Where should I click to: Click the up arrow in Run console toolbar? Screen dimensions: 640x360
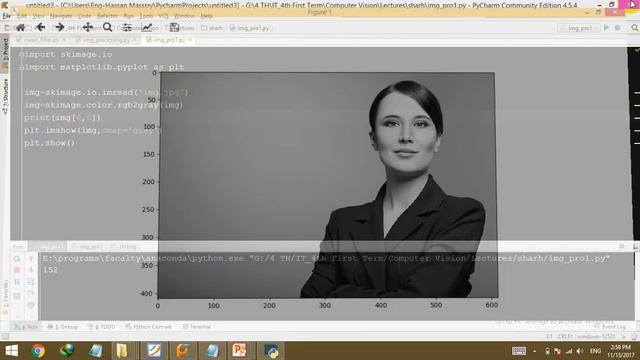tap(31, 259)
